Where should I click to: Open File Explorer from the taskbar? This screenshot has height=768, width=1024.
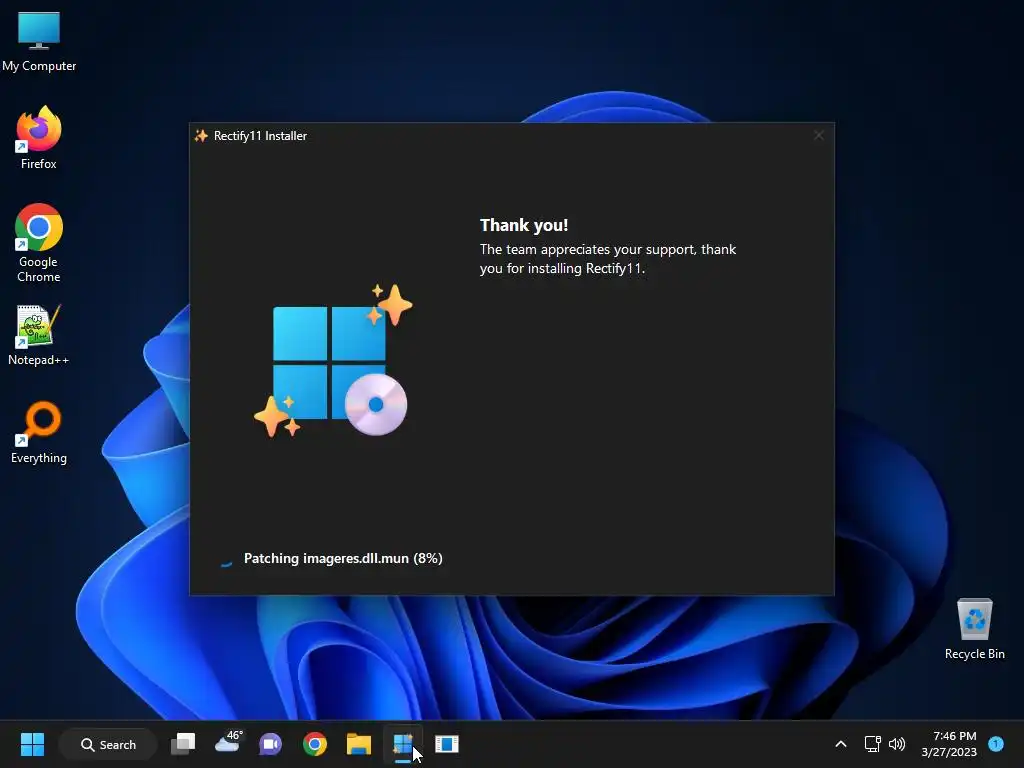[359, 744]
